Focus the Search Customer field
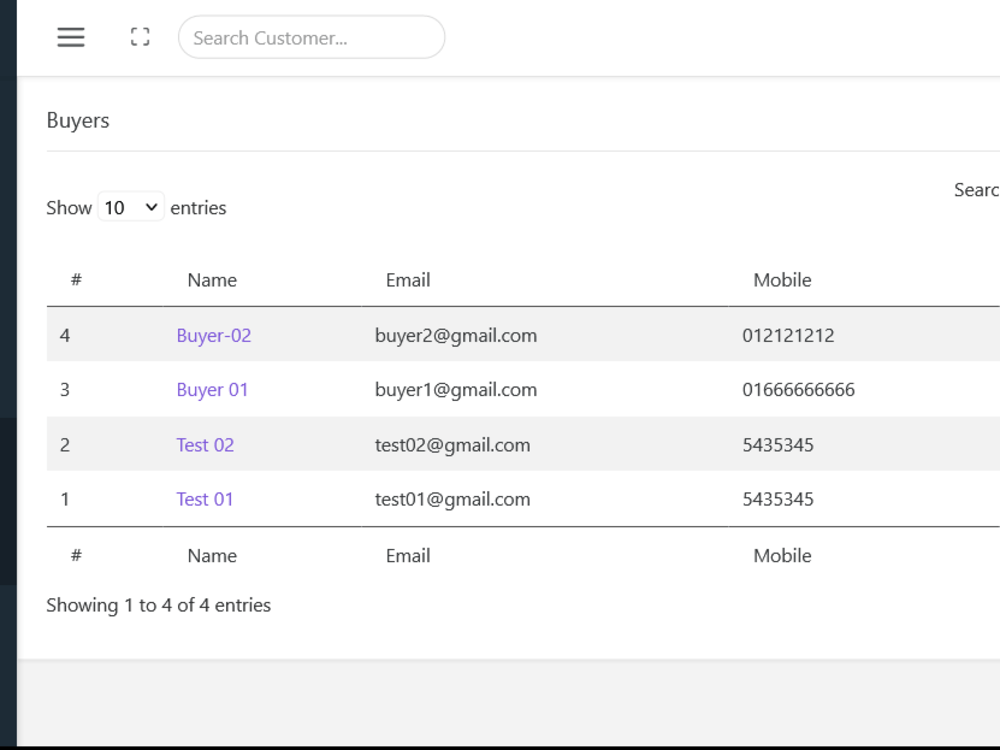Viewport: 1000px width, 750px height. point(311,38)
